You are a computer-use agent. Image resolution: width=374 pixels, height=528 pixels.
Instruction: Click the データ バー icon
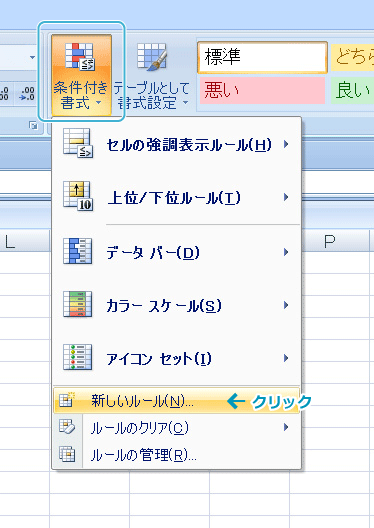click(x=77, y=251)
